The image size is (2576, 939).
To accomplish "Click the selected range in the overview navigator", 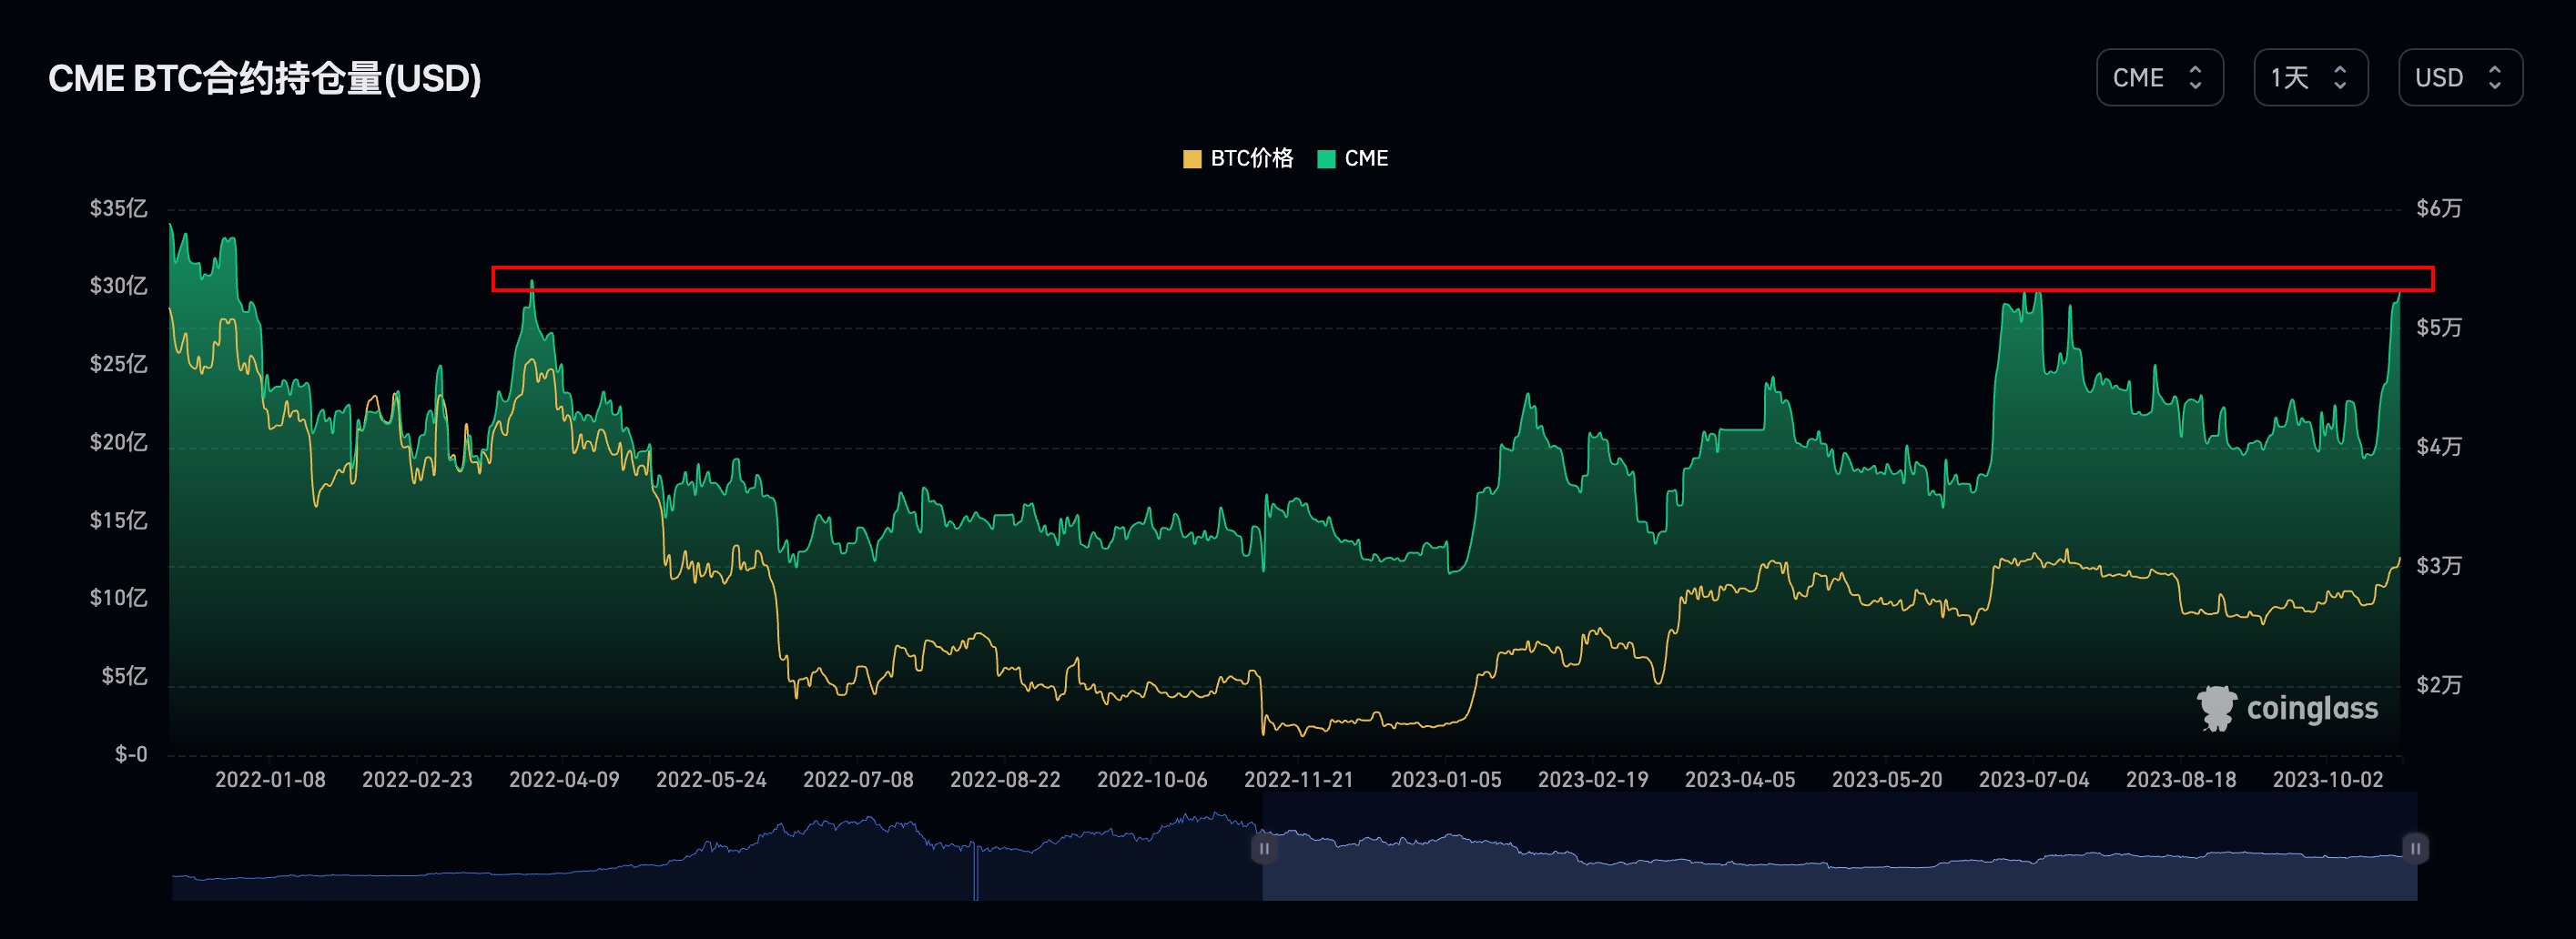I will [x=1839, y=846].
